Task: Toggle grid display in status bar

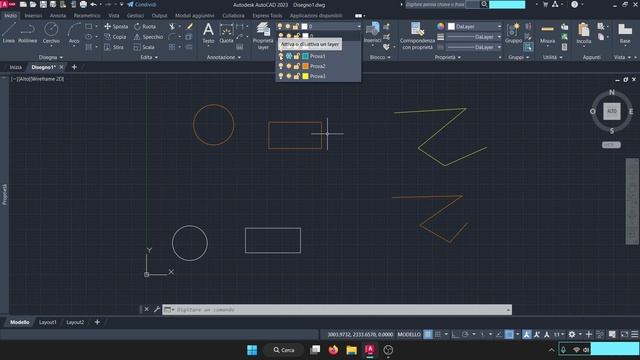Action: click(428, 334)
